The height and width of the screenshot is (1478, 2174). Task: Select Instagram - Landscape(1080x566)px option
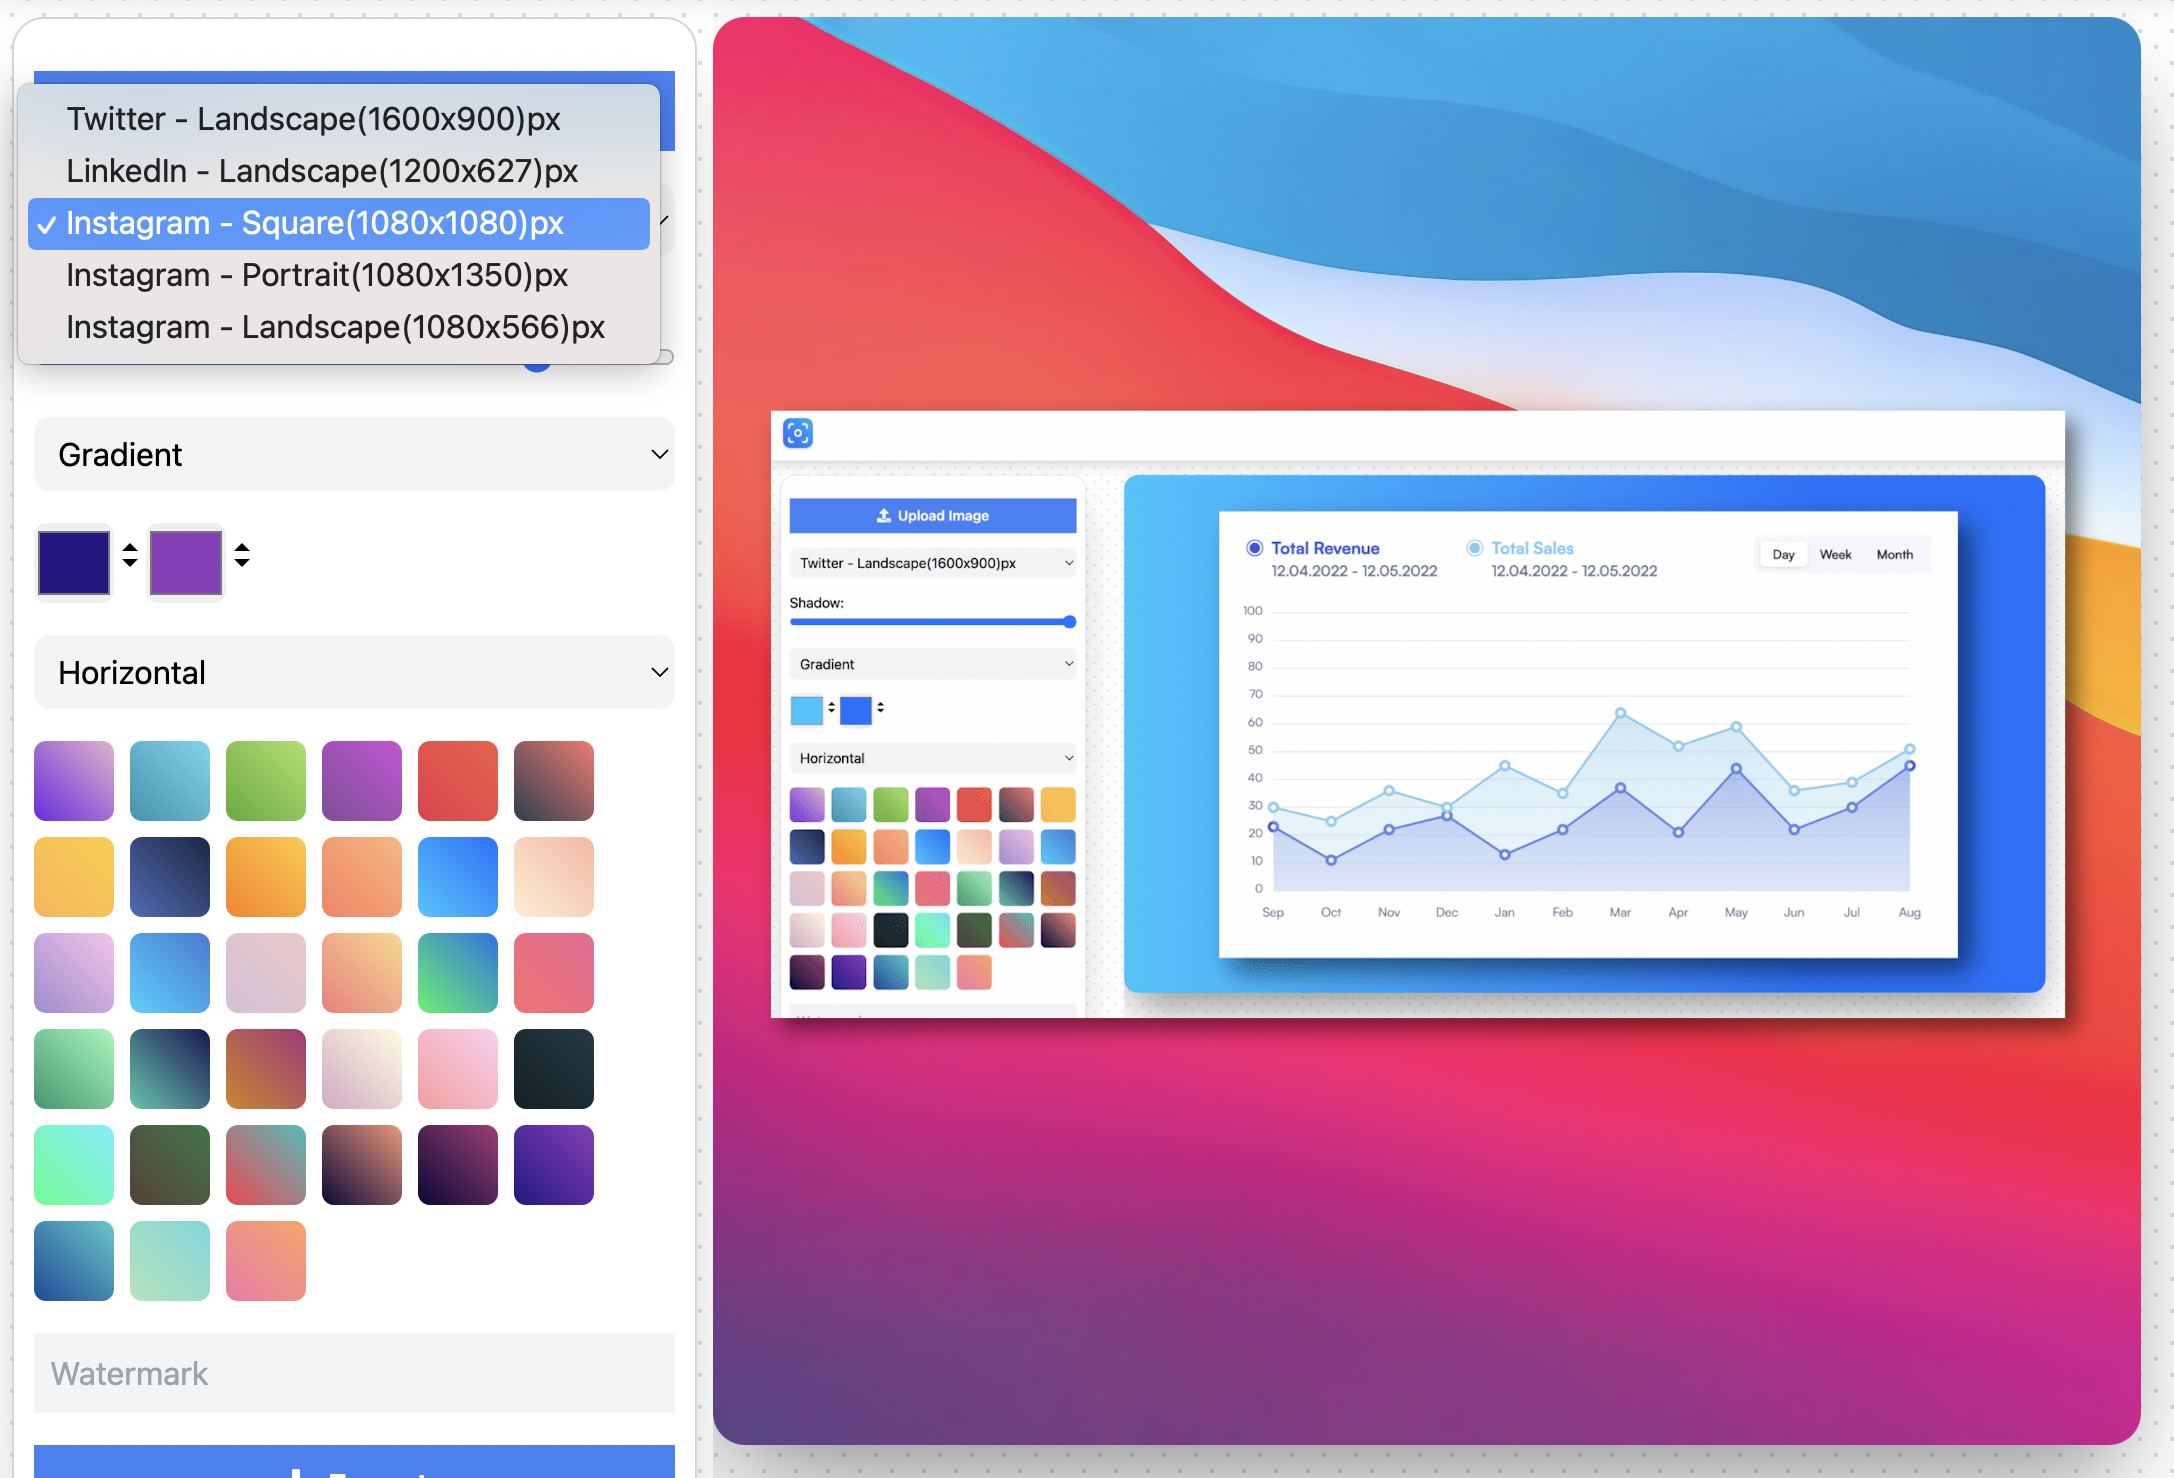tap(339, 327)
